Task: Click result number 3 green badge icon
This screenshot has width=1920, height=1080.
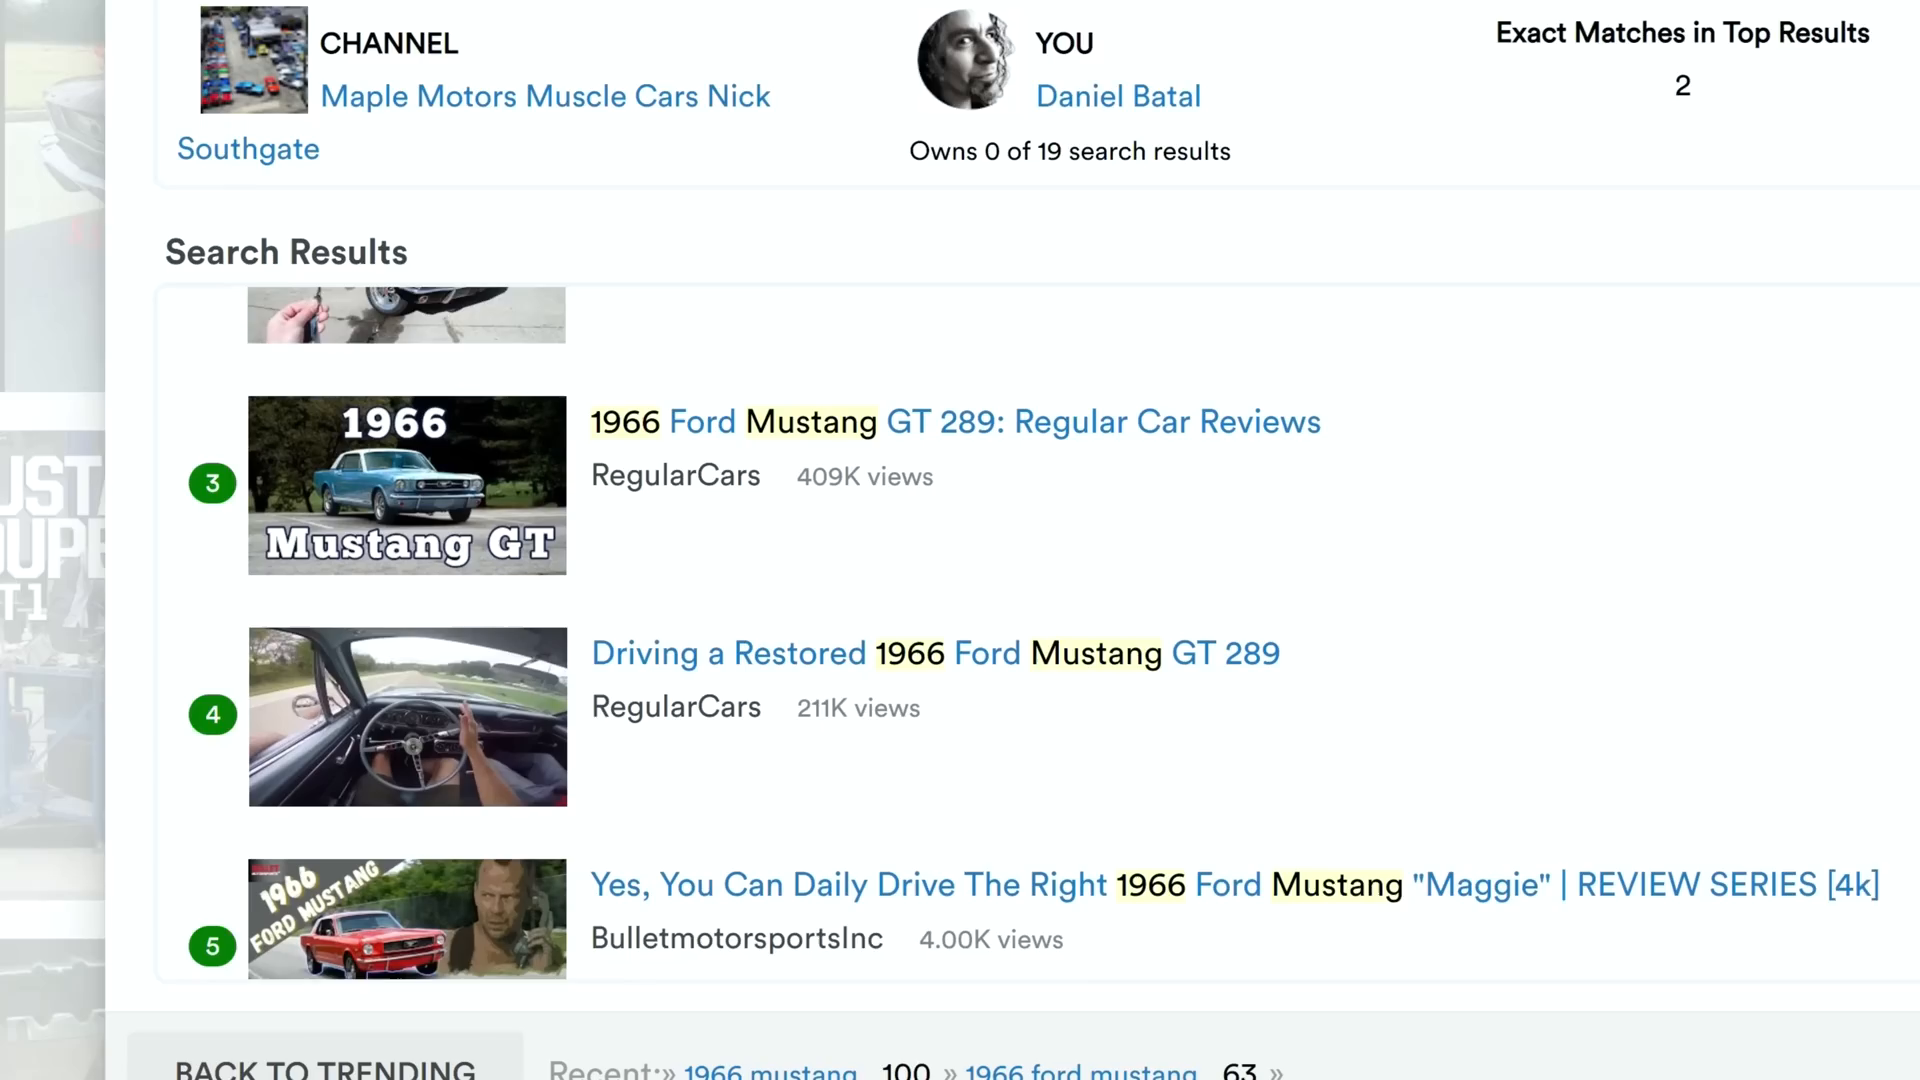Action: (210, 483)
